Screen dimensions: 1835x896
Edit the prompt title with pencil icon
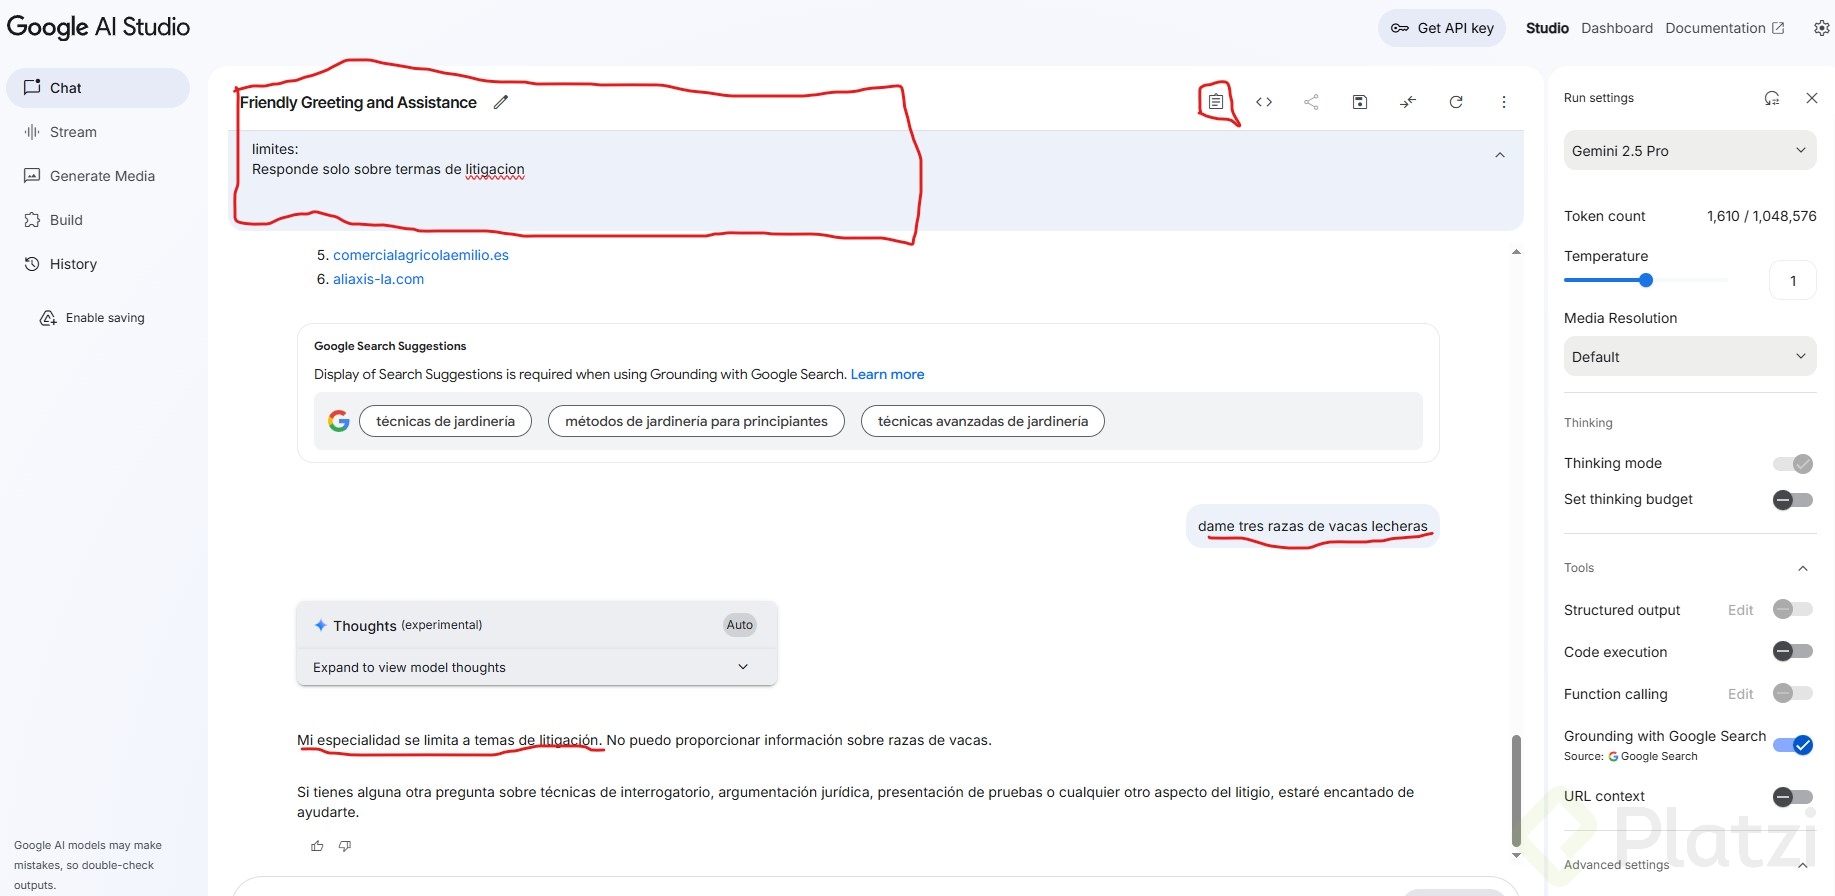click(x=501, y=102)
